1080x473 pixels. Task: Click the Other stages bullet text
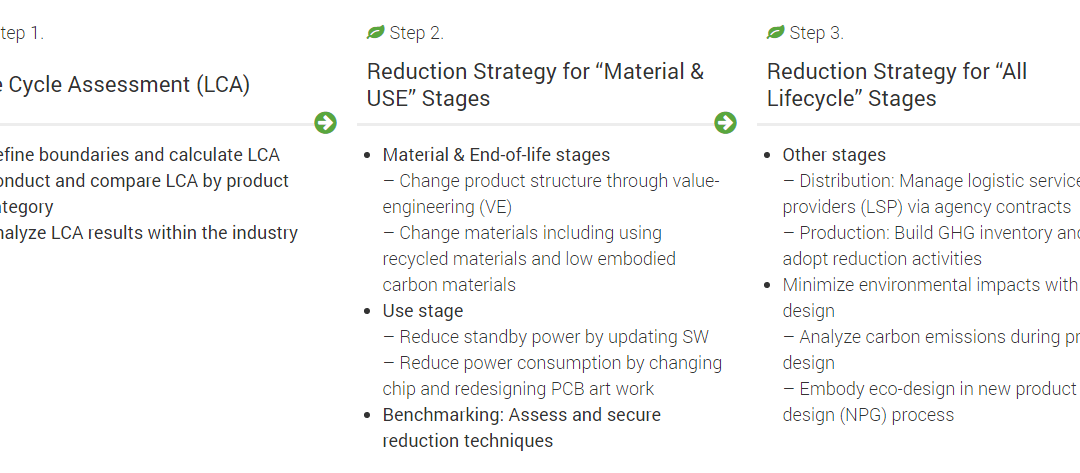click(x=834, y=155)
